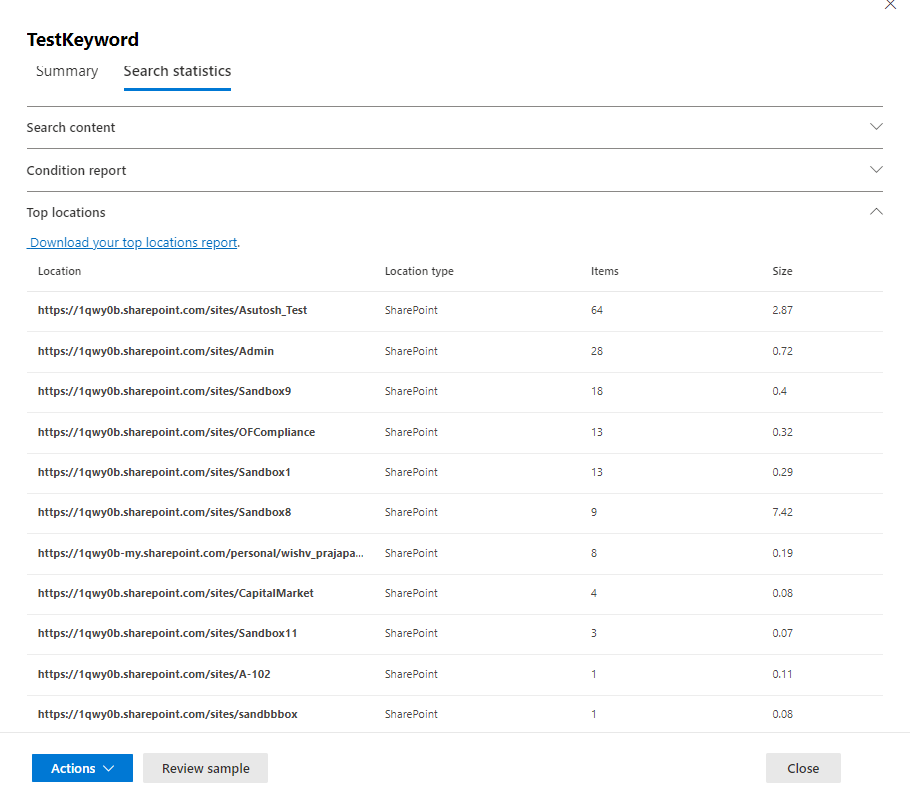The image size is (910, 795).
Task: Click the Items column header
Action: tap(605, 271)
